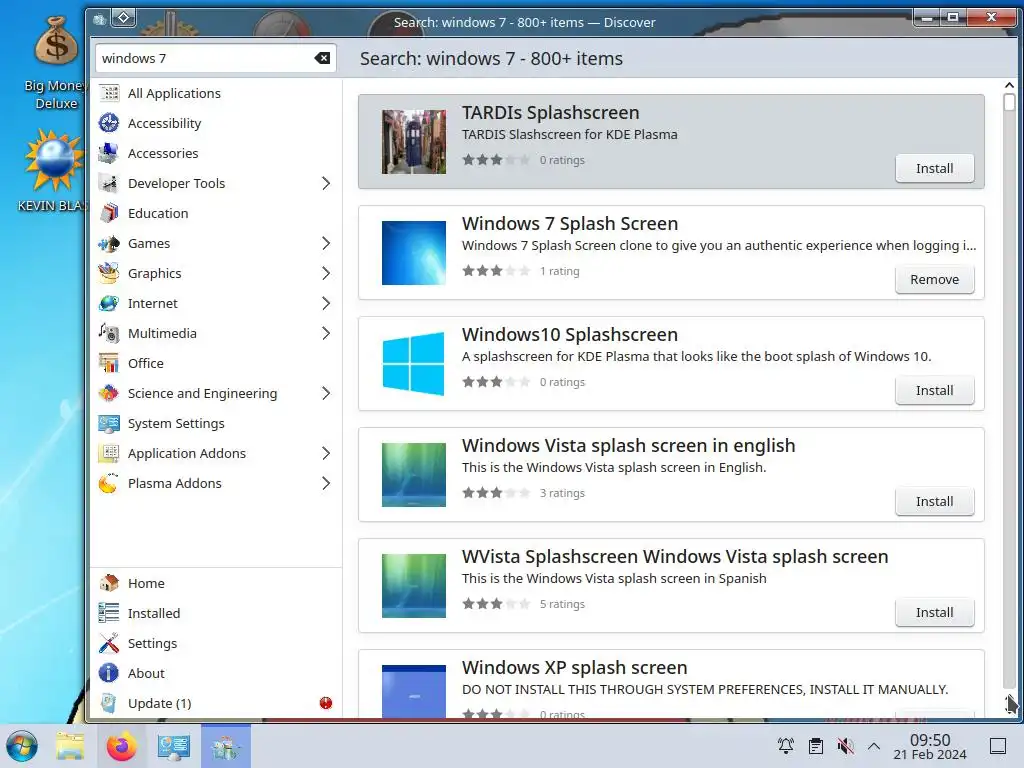Open the Internet globe icon
This screenshot has height=768, width=1024.
pos(109,304)
